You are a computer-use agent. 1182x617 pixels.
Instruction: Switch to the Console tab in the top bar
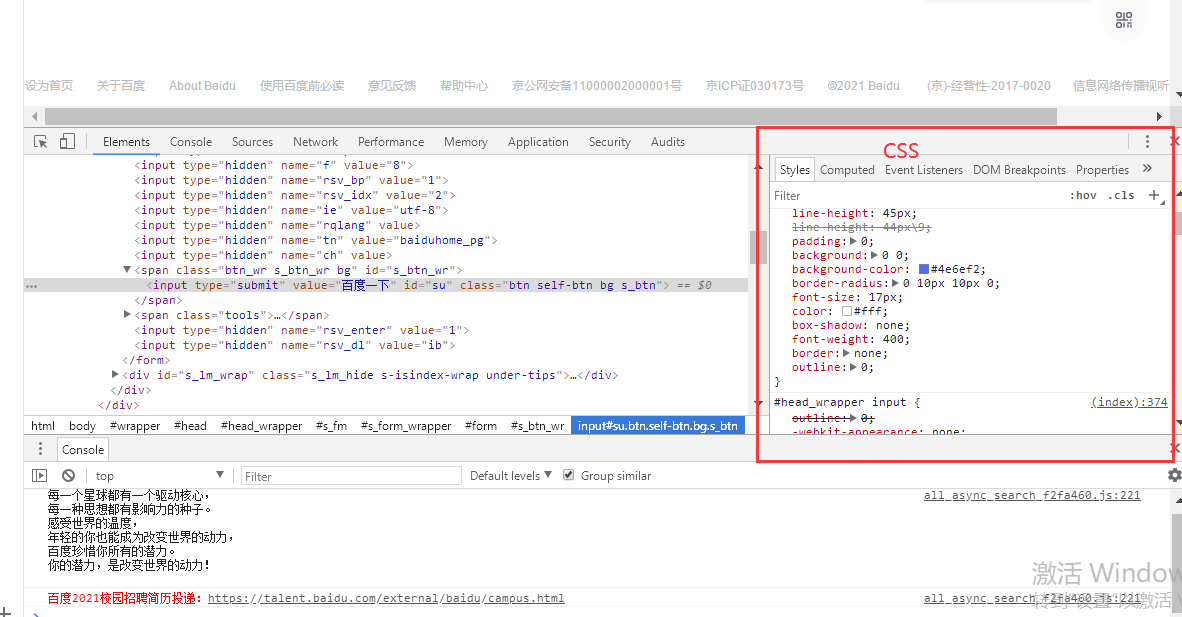191,142
